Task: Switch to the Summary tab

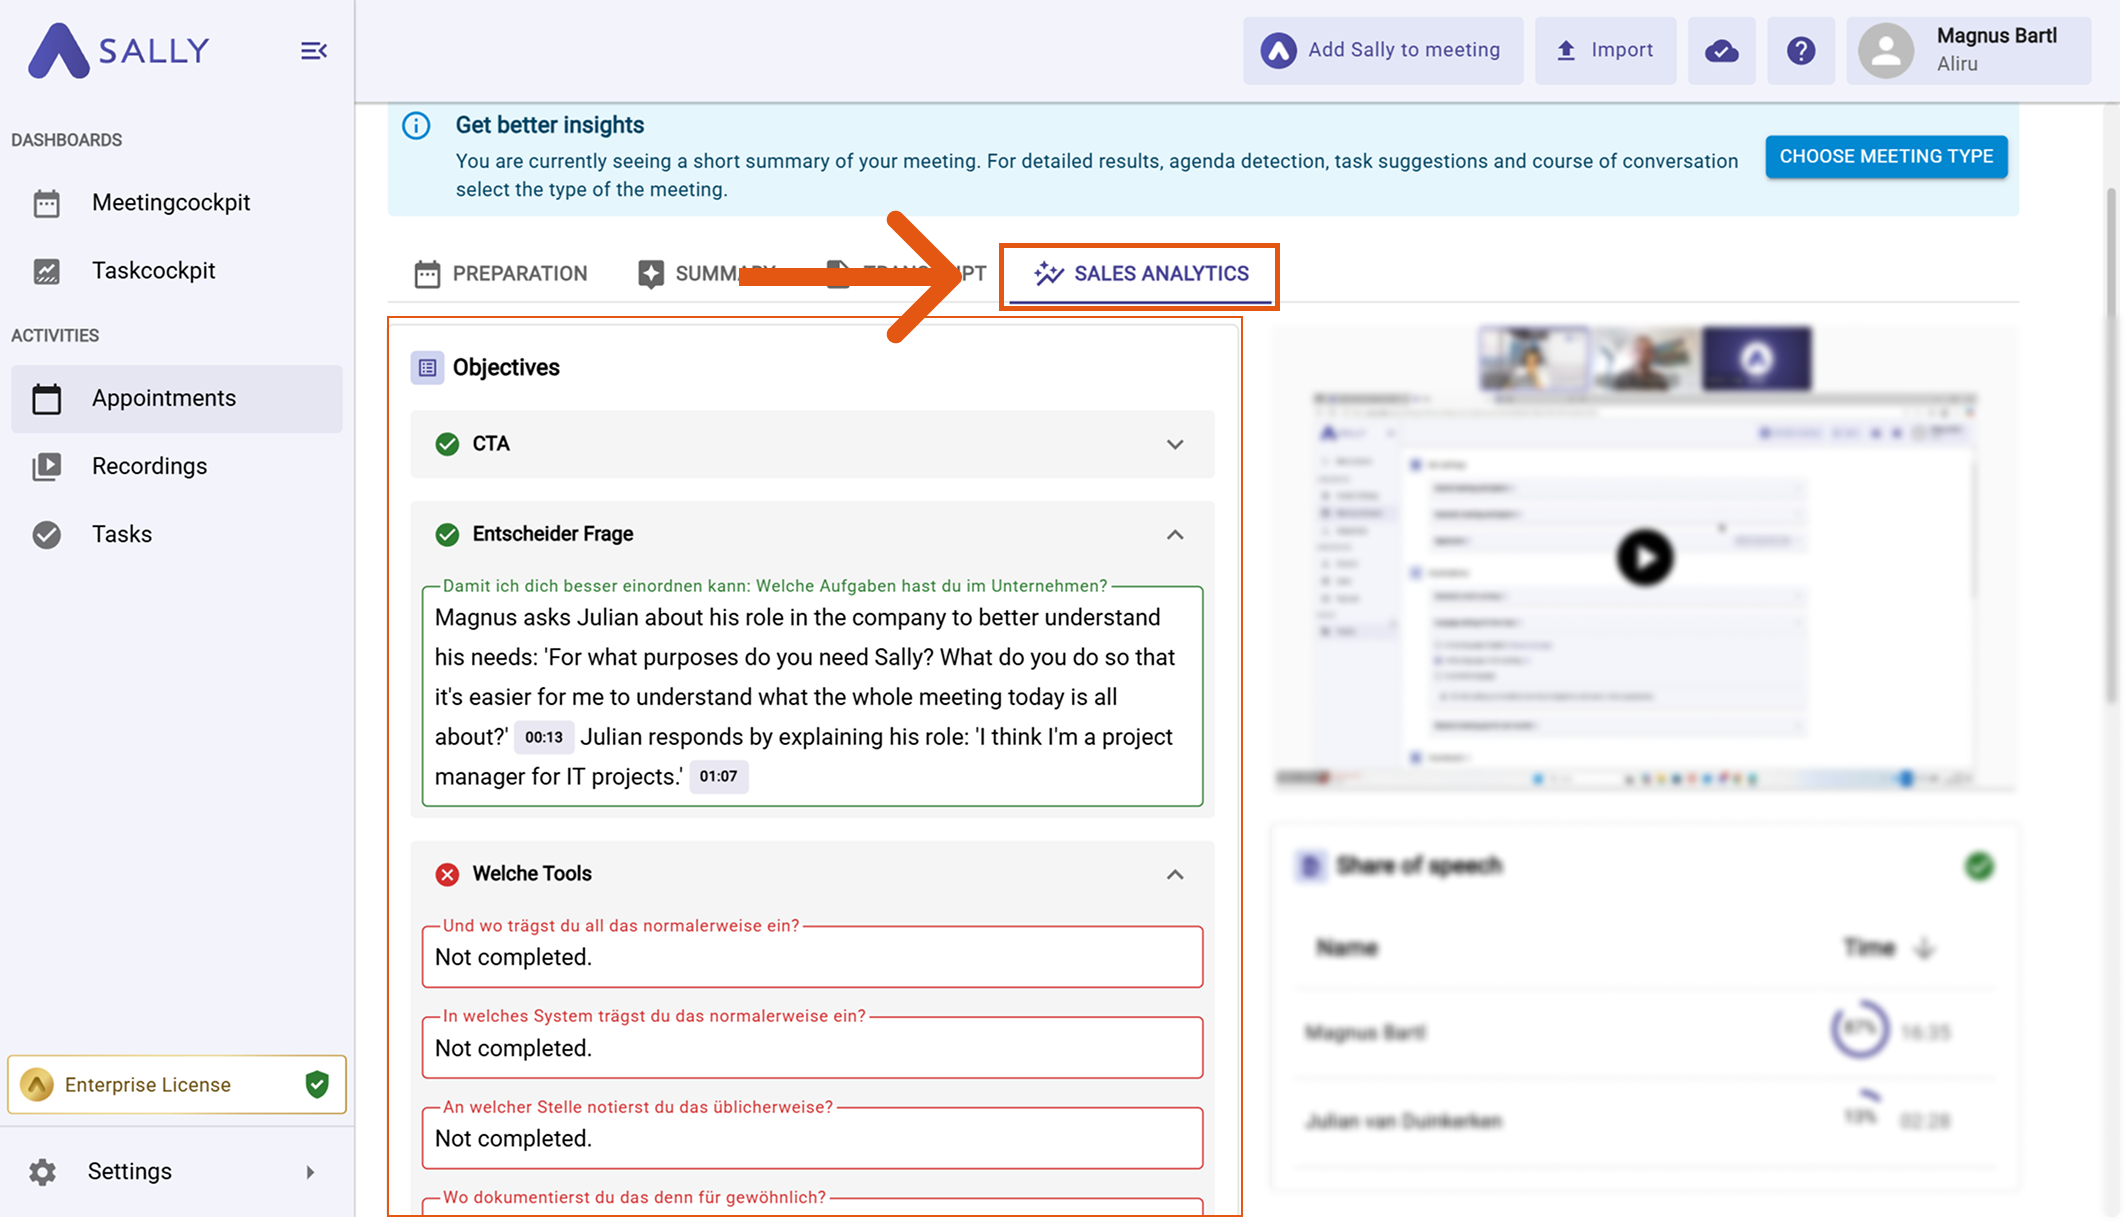Action: [x=706, y=273]
